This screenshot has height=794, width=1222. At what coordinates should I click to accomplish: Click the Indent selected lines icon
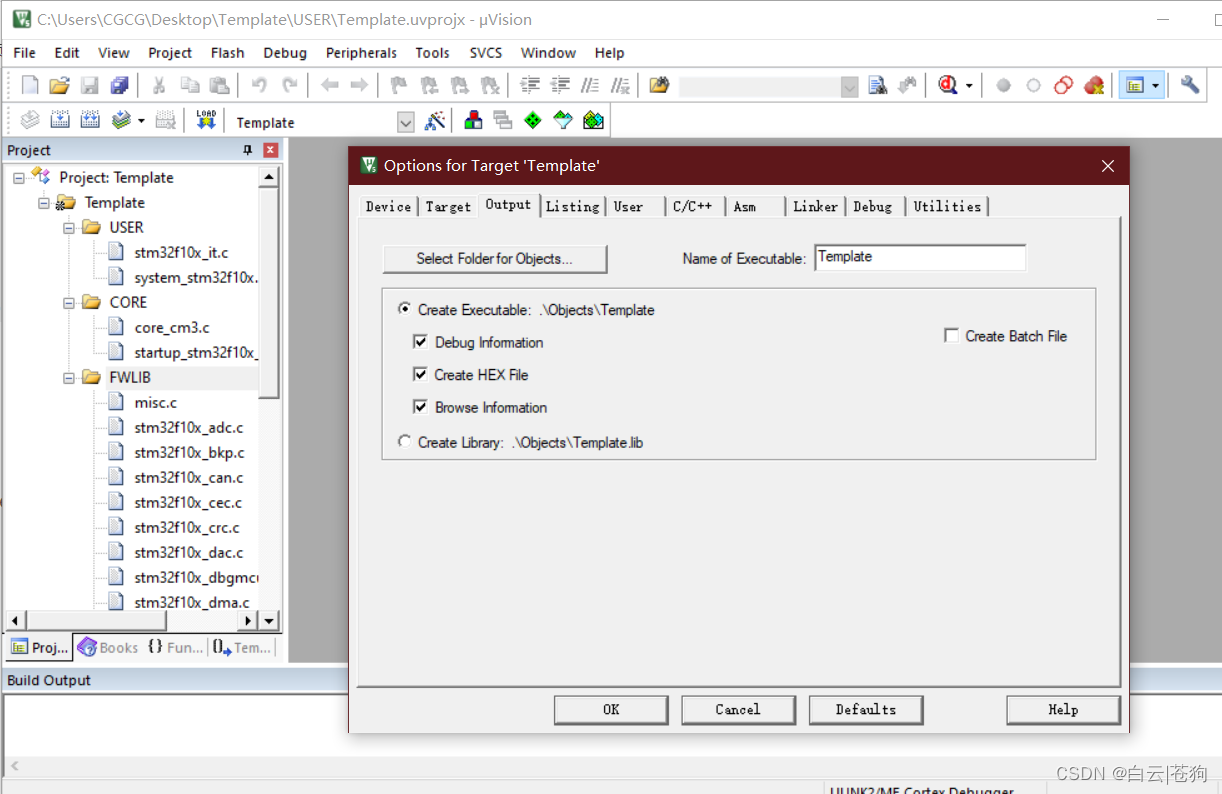[x=530, y=86]
